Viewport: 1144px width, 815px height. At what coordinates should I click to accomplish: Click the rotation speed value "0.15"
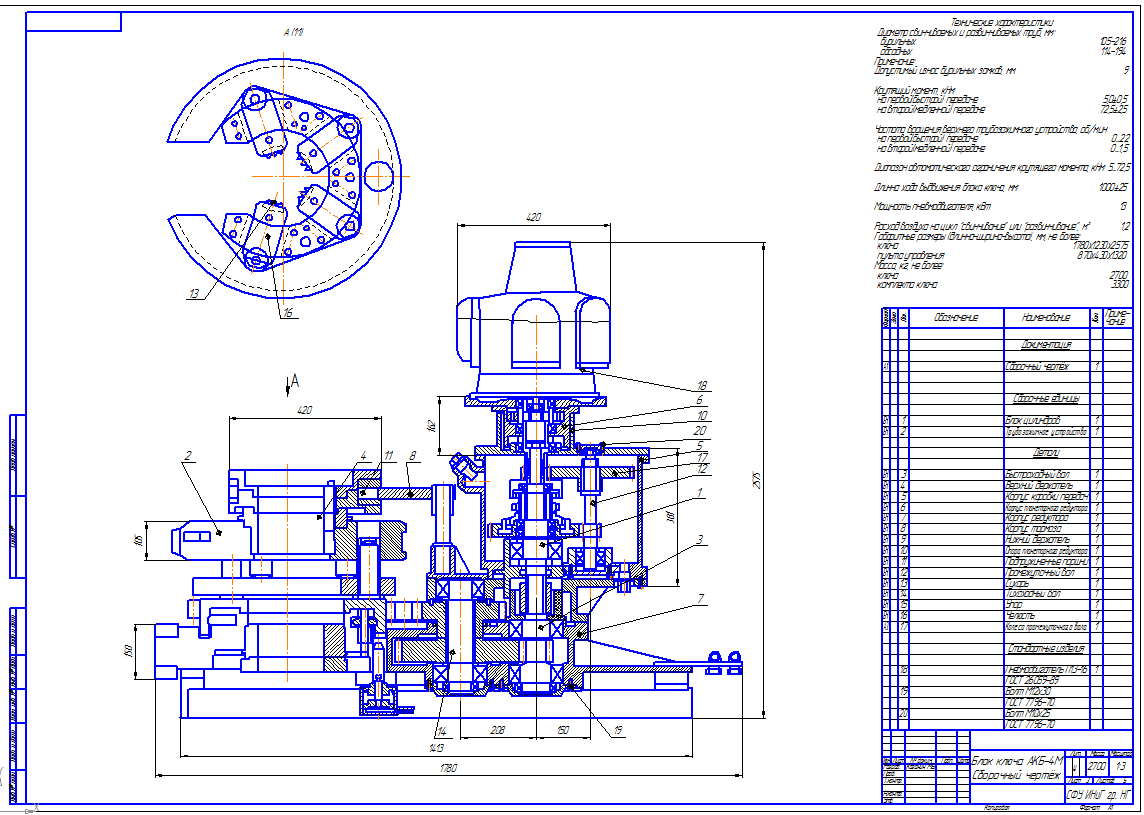click(x=1120, y=148)
